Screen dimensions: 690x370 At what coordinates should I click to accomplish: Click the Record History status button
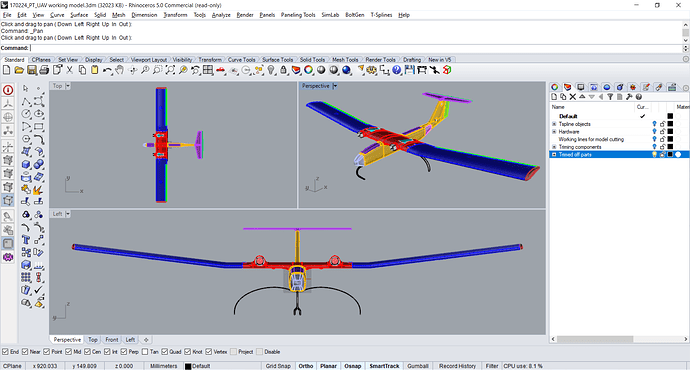pyautogui.click(x=457, y=366)
